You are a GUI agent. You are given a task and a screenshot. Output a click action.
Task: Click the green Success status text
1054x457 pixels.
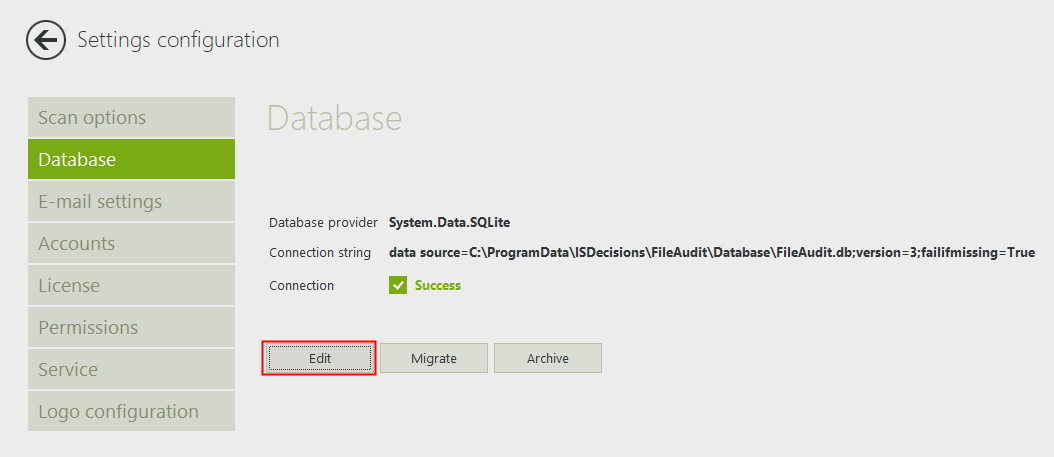click(438, 285)
